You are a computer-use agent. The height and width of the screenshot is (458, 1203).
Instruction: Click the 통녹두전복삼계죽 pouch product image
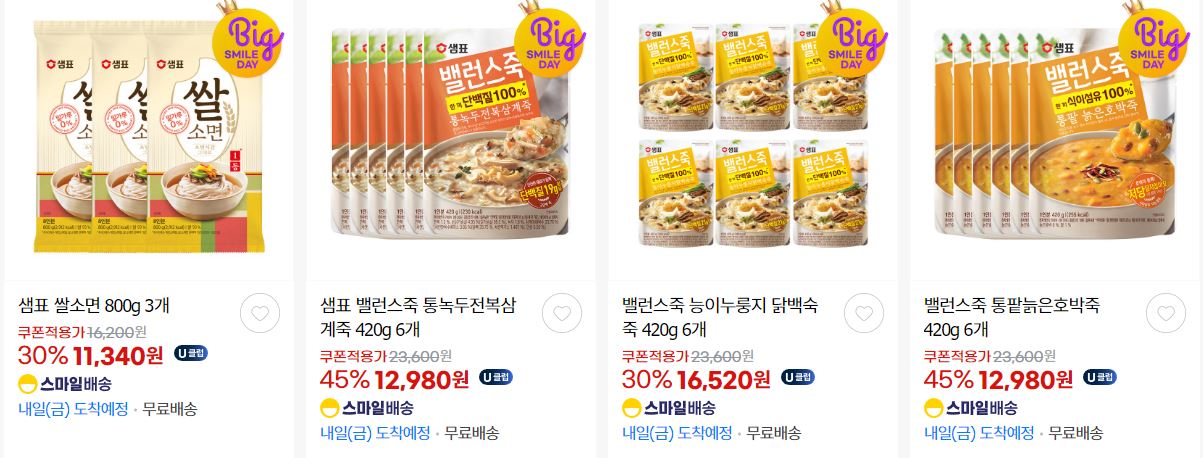(x=449, y=141)
